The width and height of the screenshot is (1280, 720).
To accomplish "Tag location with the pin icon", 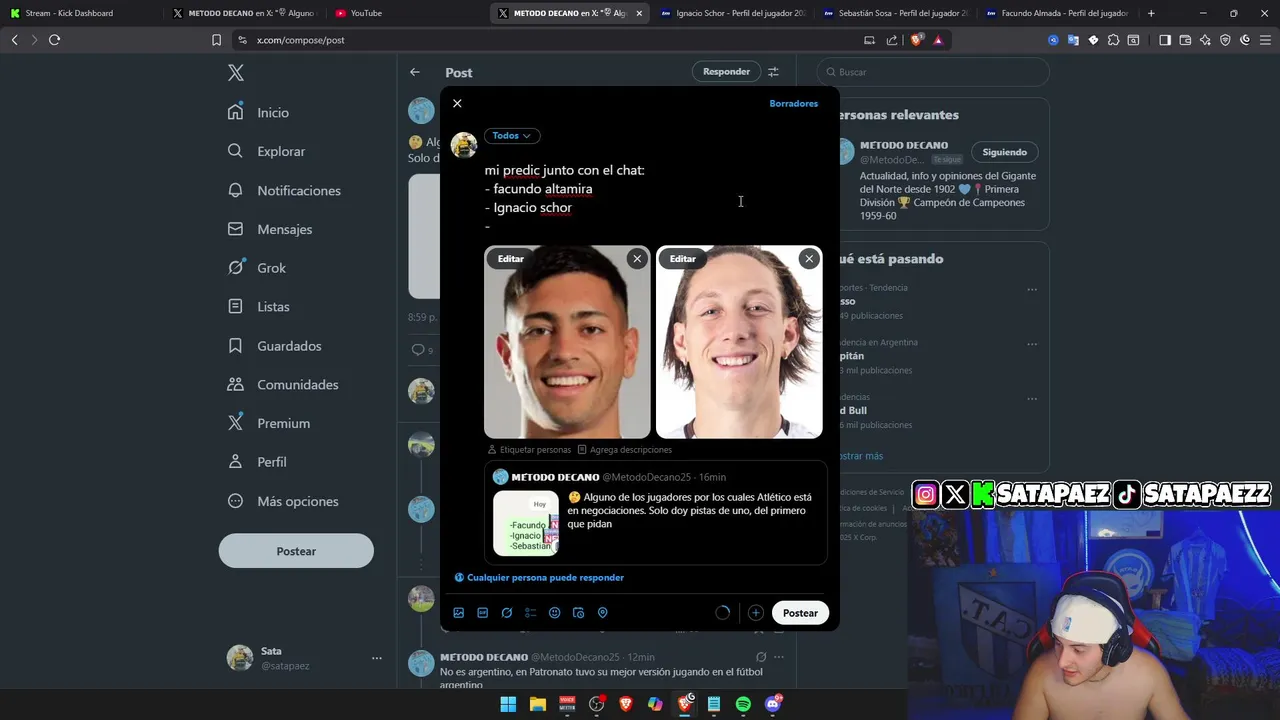I will pos(603,613).
